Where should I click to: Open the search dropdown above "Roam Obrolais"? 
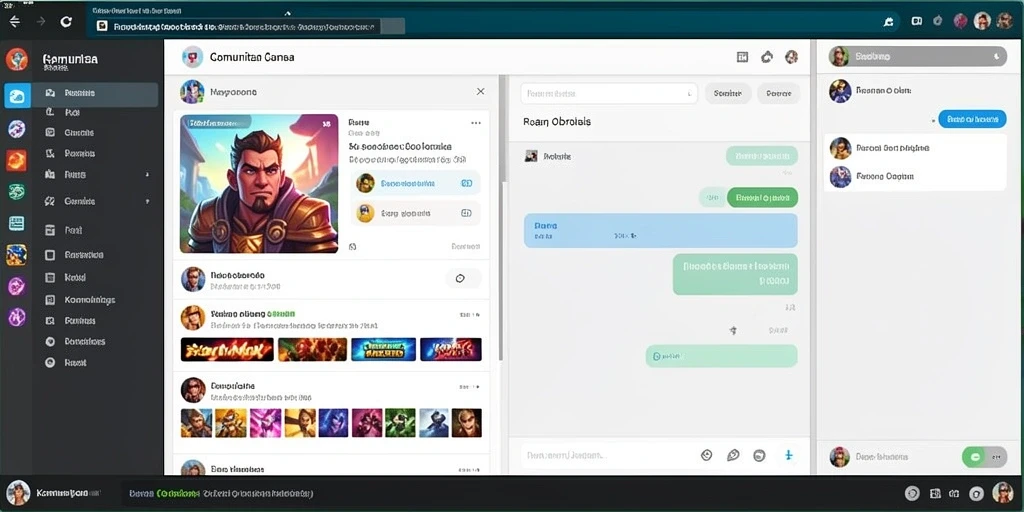[x=609, y=93]
